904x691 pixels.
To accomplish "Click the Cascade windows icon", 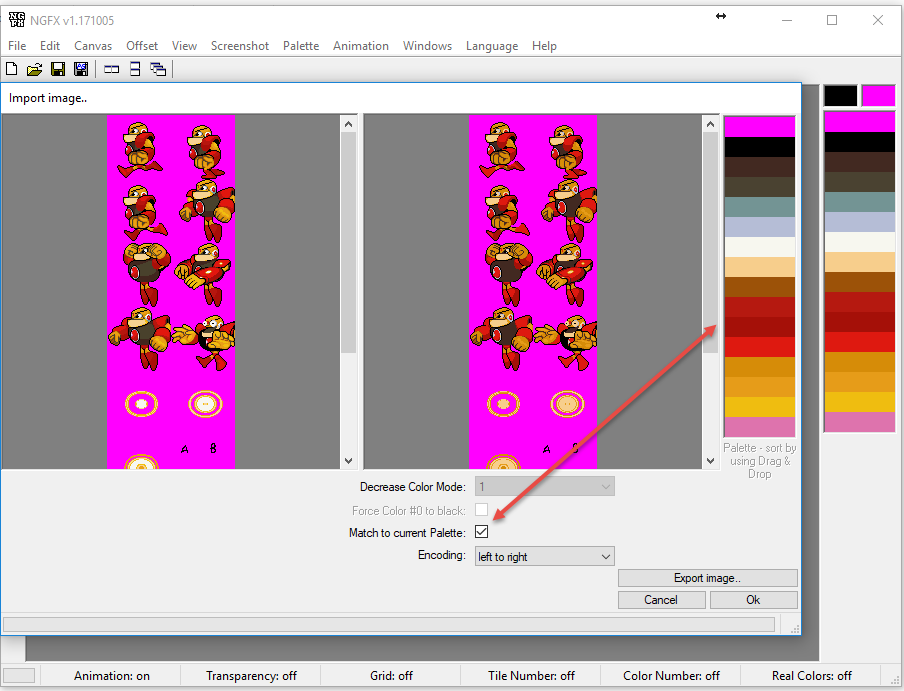I will pos(158,69).
